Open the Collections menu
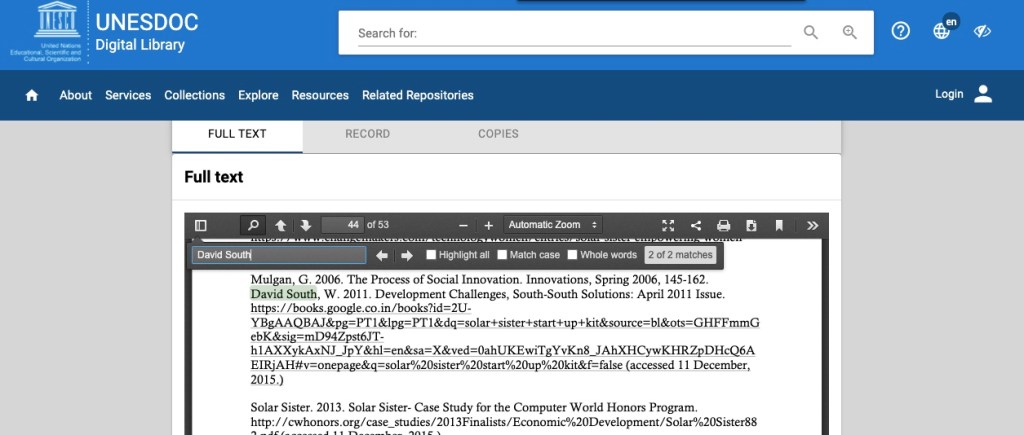This screenshot has width=1024, height=435. [194, 95]
